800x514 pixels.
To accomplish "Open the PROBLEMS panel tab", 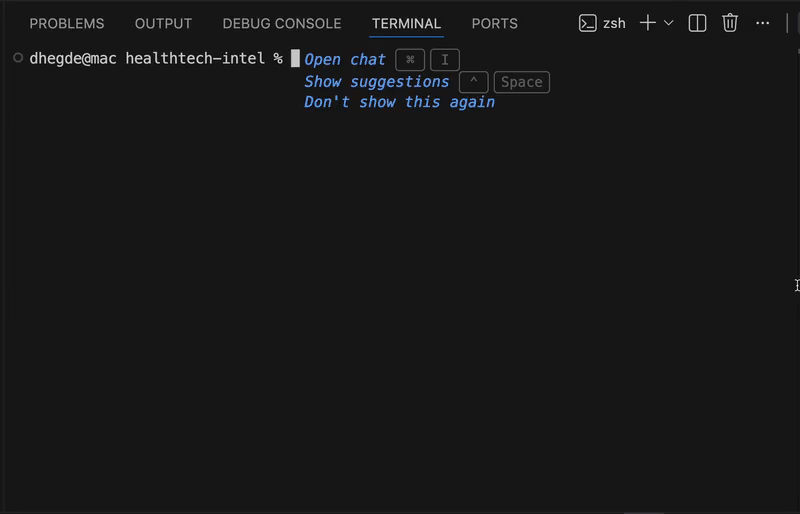I will click(67, 23).
